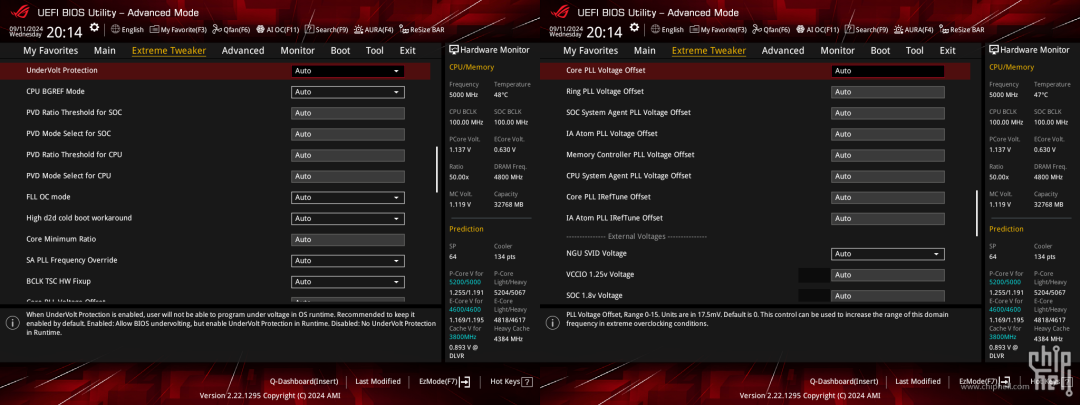This screenshot has height=405, width=1080.
Task: Open Advanced tab in left BIOS screen
Action: click(x=243, y=50)
